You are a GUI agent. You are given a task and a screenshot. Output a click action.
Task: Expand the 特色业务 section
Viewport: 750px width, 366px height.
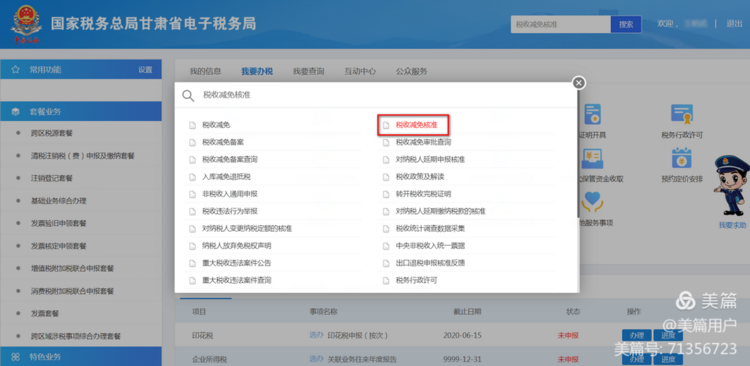pyautogui.click(x=81, y=356)
